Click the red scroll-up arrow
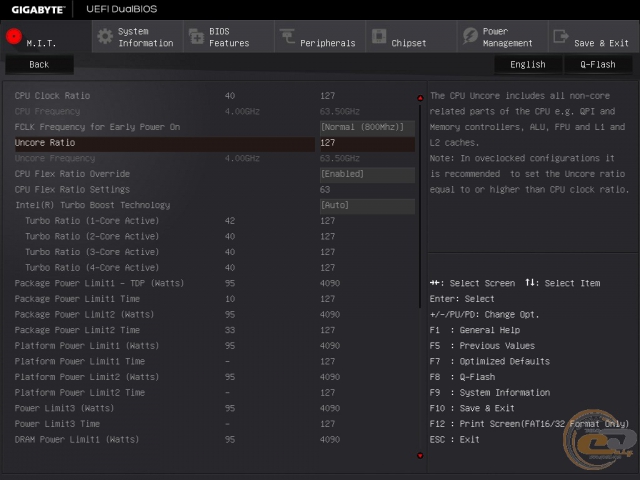Viewport: 640px width, 480px height. coord(420,98)
